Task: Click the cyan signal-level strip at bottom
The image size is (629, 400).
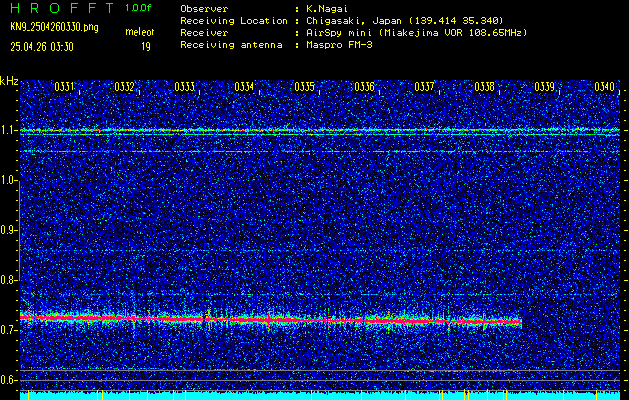Action: tap(320, 396)
